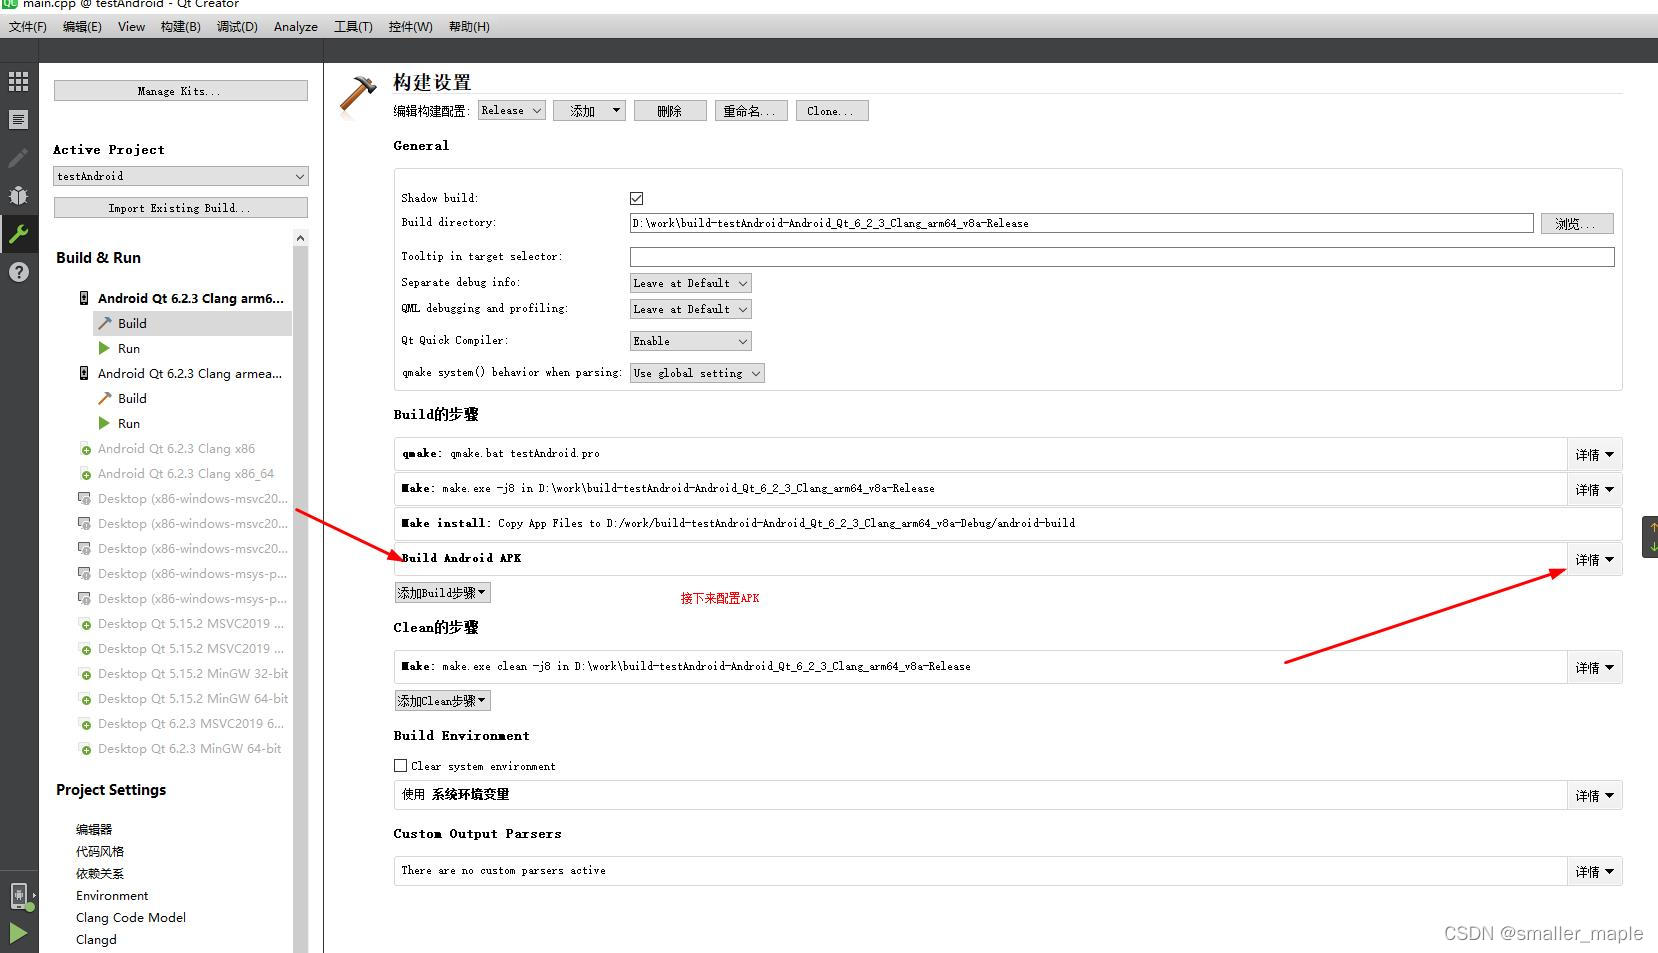Click Tooltip in target selector field
1658x953 pixels.
[1122, 257]
